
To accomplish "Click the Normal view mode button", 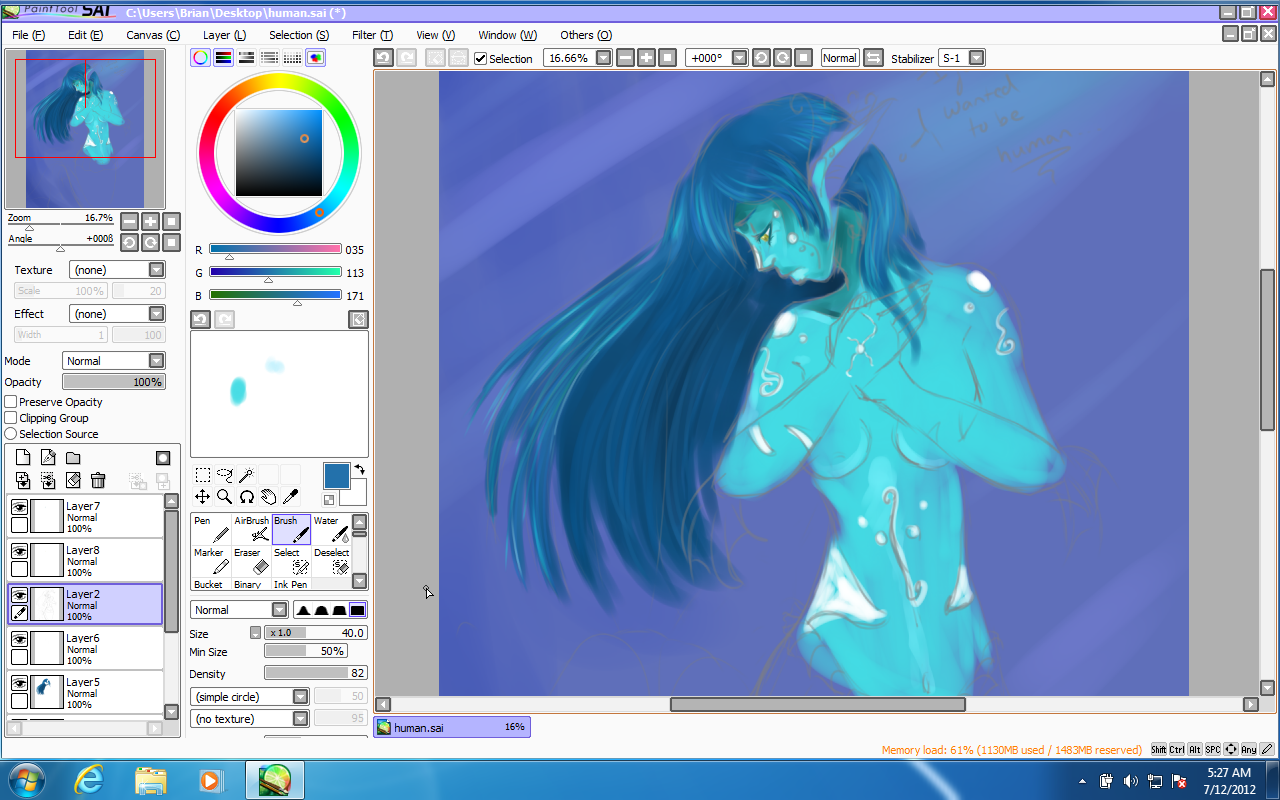I will click(839, 58).
